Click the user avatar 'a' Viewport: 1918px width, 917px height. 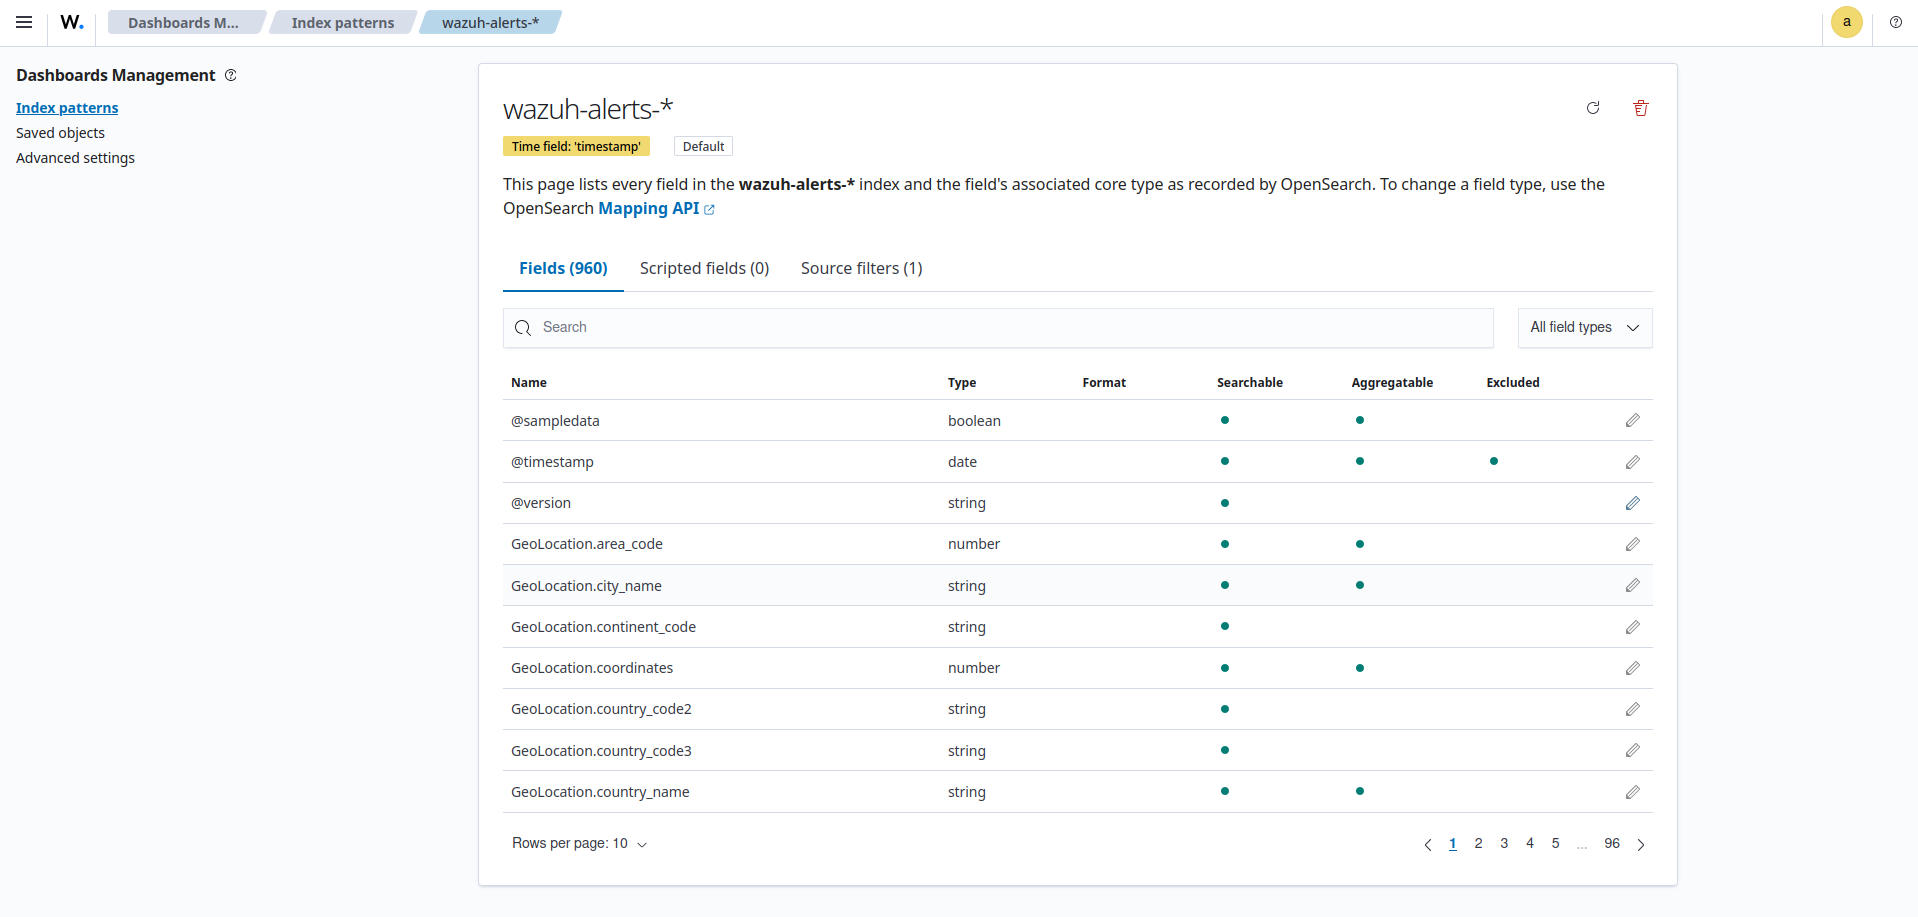tap(1846, 22)
